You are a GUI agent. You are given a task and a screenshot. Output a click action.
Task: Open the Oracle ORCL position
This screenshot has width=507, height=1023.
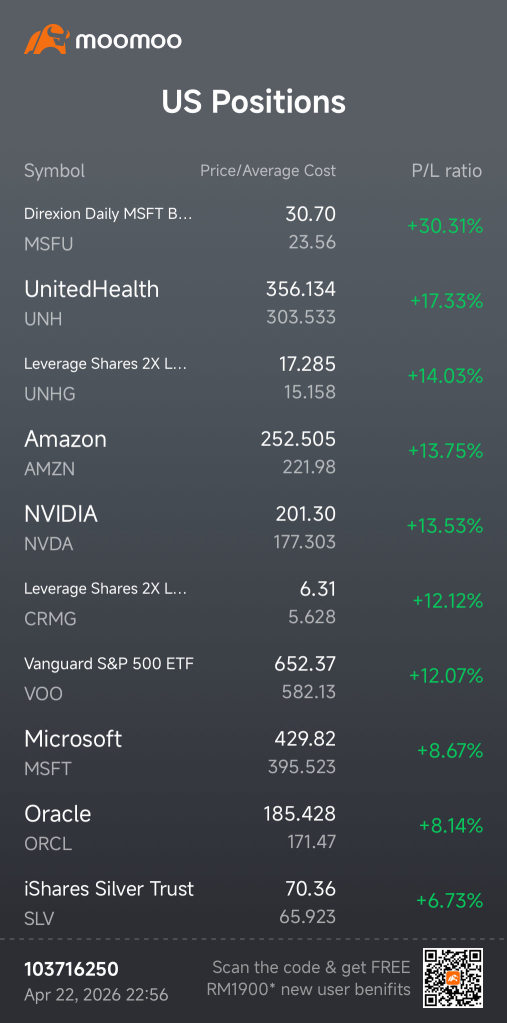(x=253, y=828)
